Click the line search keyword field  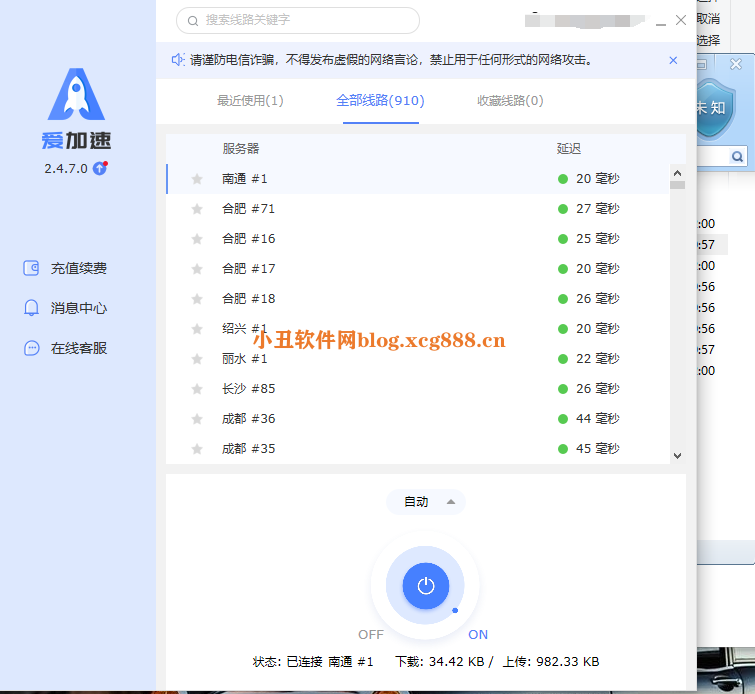click(x=298, y=20)
